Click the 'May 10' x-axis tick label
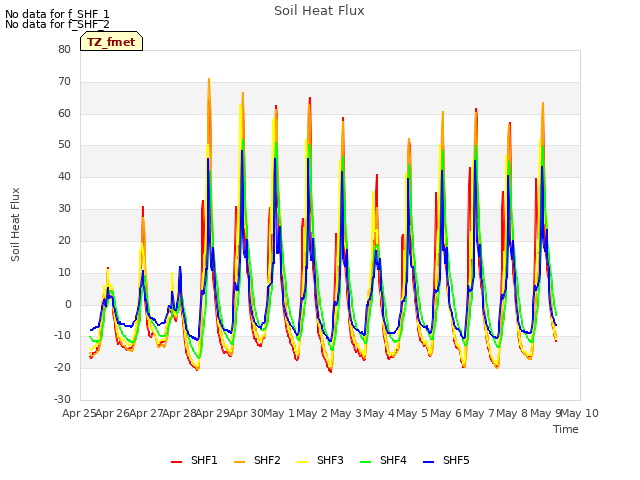640x480 pixels. [x=579, y=413]
